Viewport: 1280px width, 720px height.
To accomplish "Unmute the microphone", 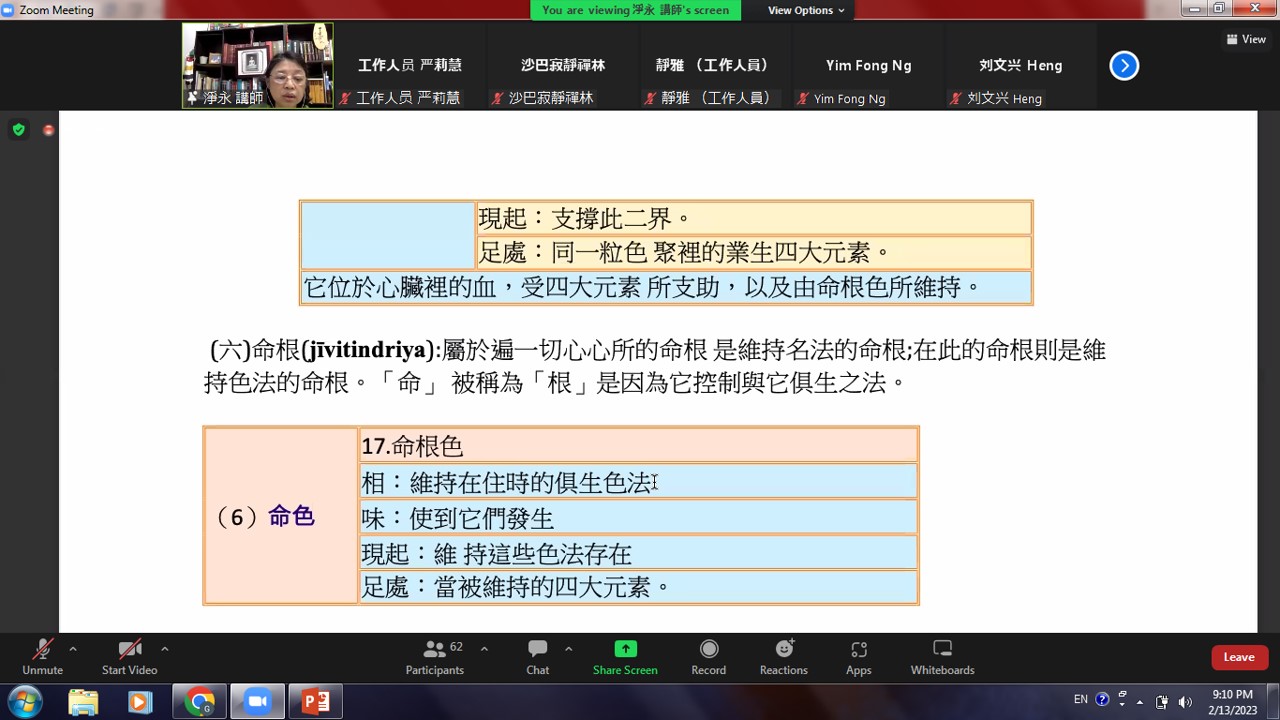I will [x=42, y=657].
